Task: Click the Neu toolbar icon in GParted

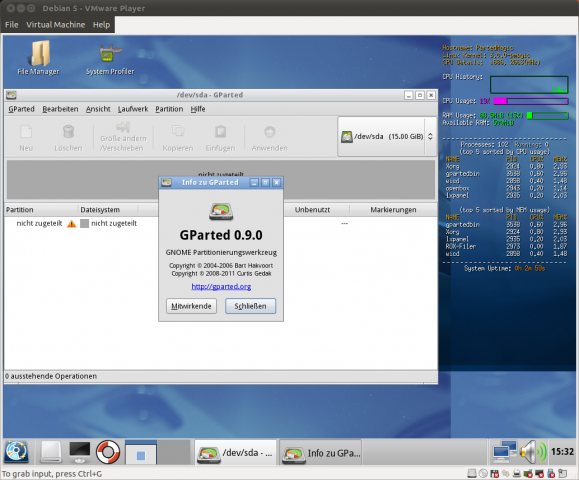Action: tap(26, 137)
